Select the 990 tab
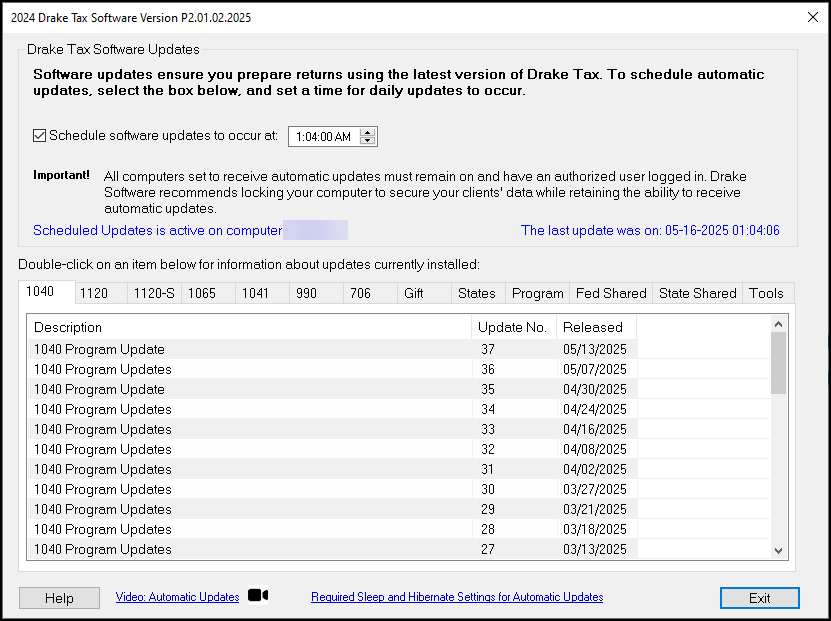831x621 pixels. point(316,293)
